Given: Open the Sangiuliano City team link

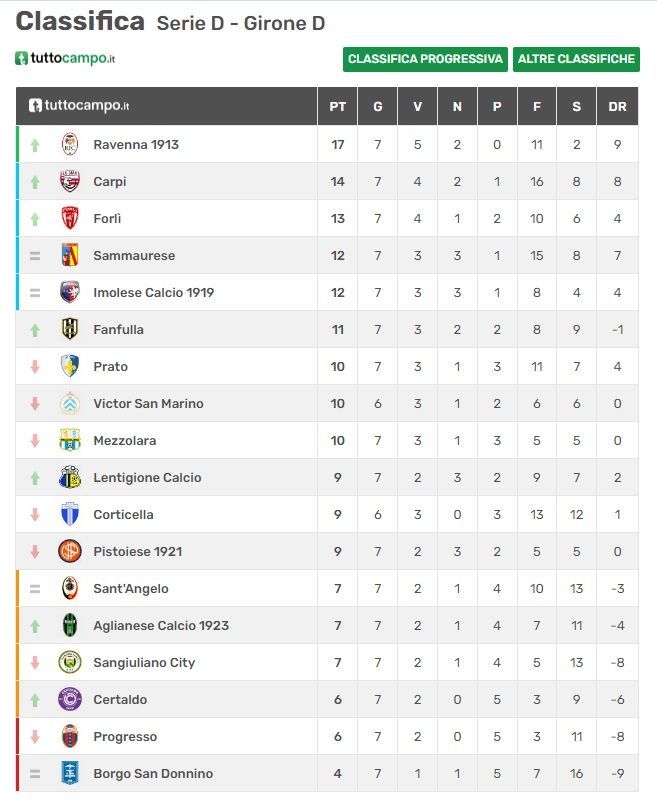Looking at the screenshot, I should 144,663.
